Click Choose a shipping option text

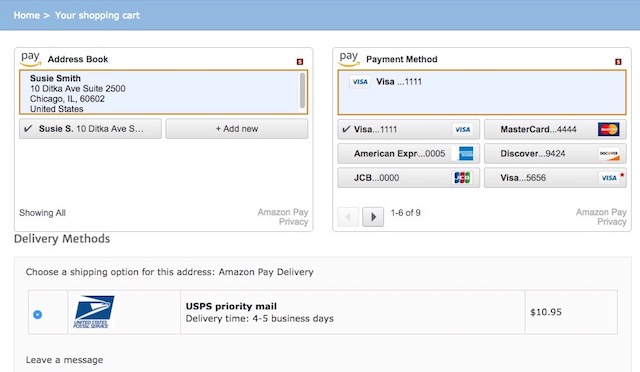(169, 272)
